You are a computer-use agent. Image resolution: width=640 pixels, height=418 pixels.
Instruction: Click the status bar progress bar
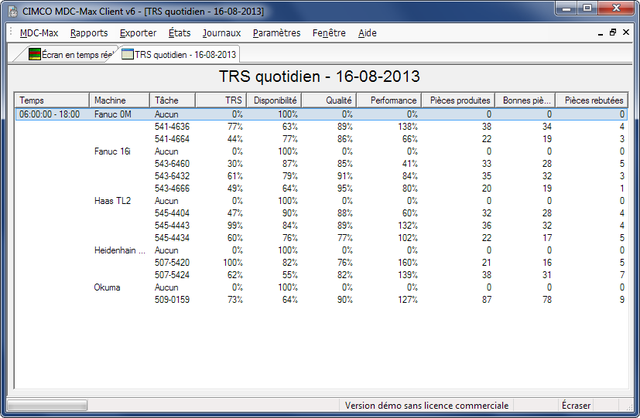tap(47, 405)
